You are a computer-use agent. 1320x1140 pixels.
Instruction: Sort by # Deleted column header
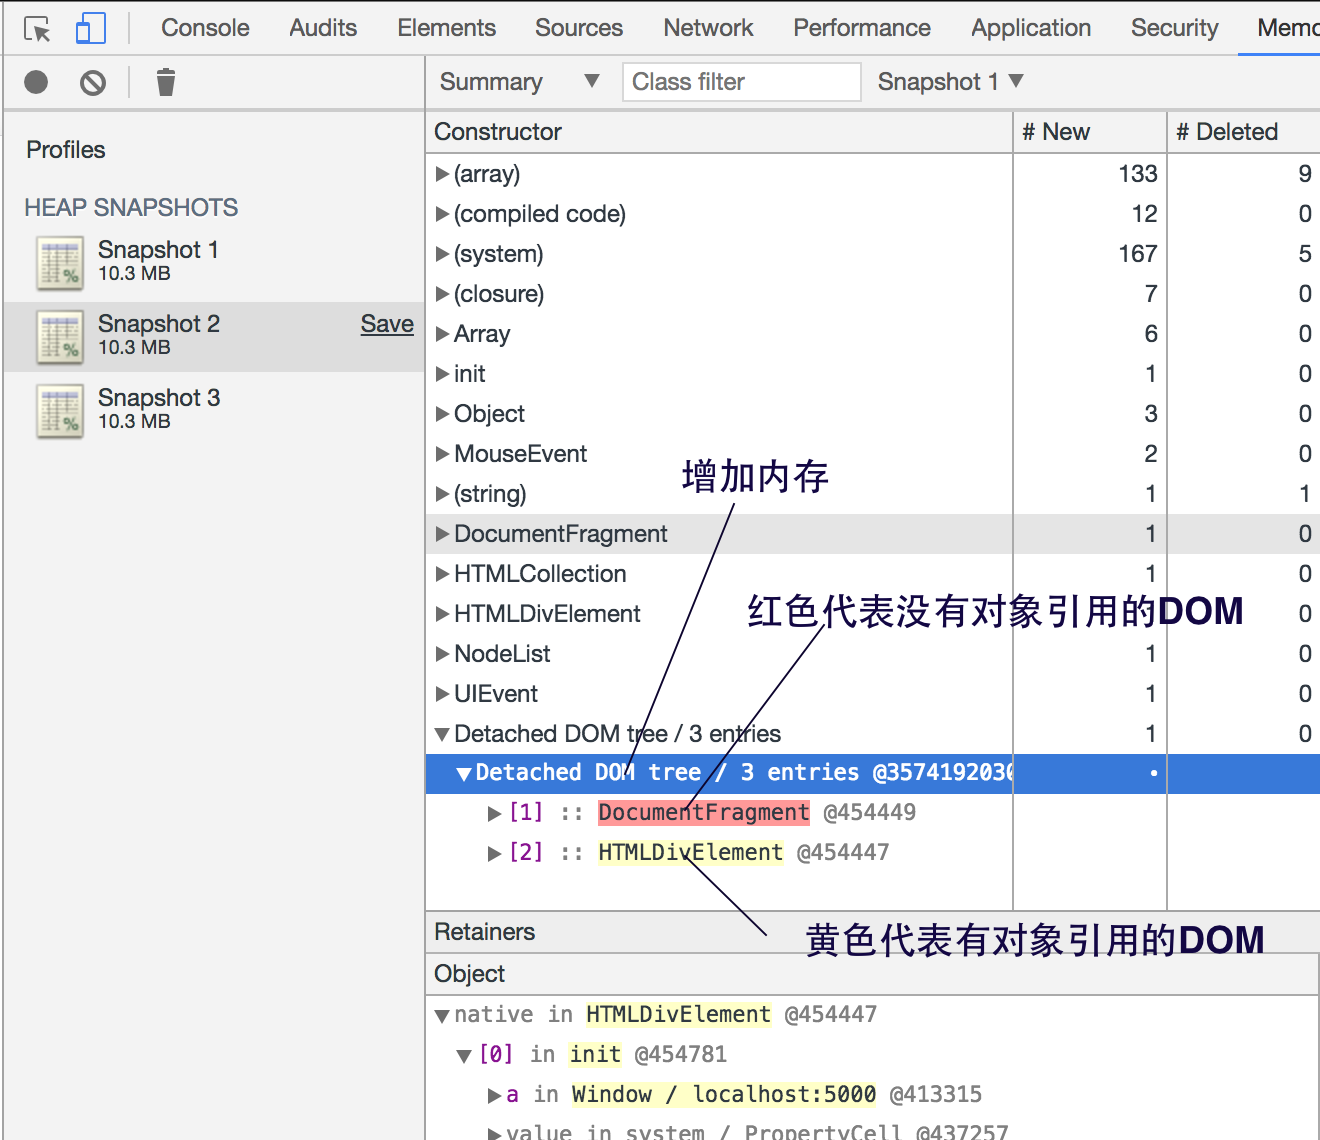[1244, 132]
